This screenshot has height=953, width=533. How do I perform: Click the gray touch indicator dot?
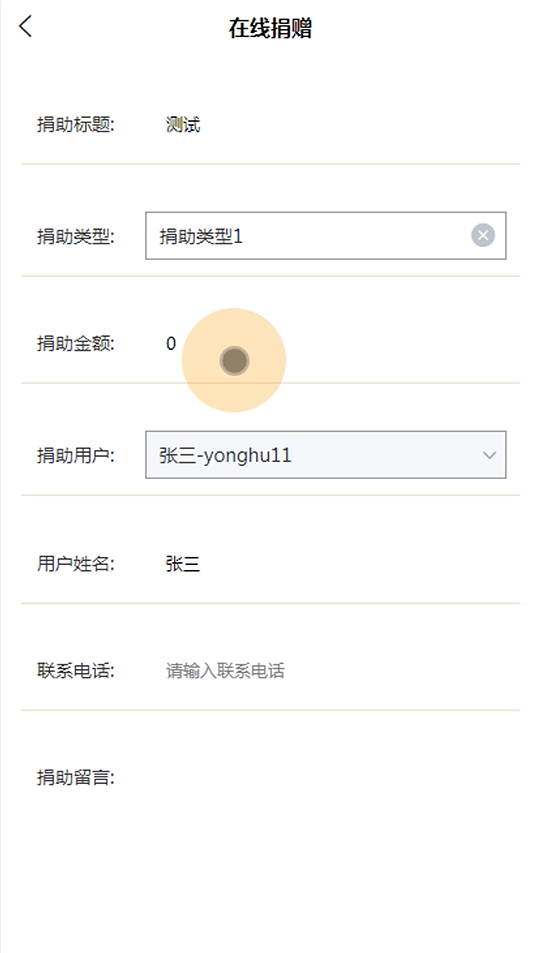(x=234, y=360)
